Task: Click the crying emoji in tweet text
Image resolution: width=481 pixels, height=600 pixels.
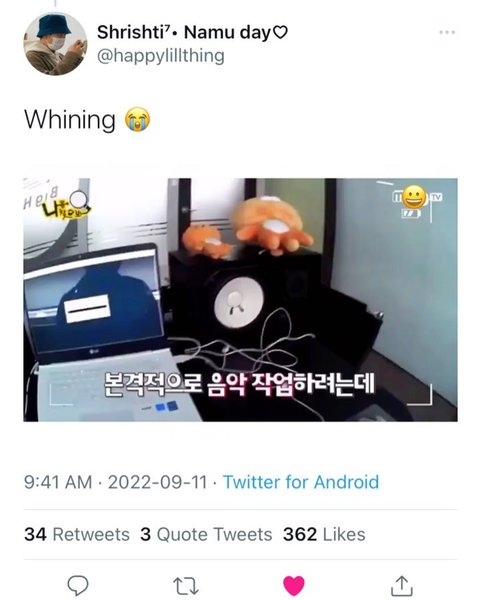Action: pyautogui.click(x=138, y=119)
